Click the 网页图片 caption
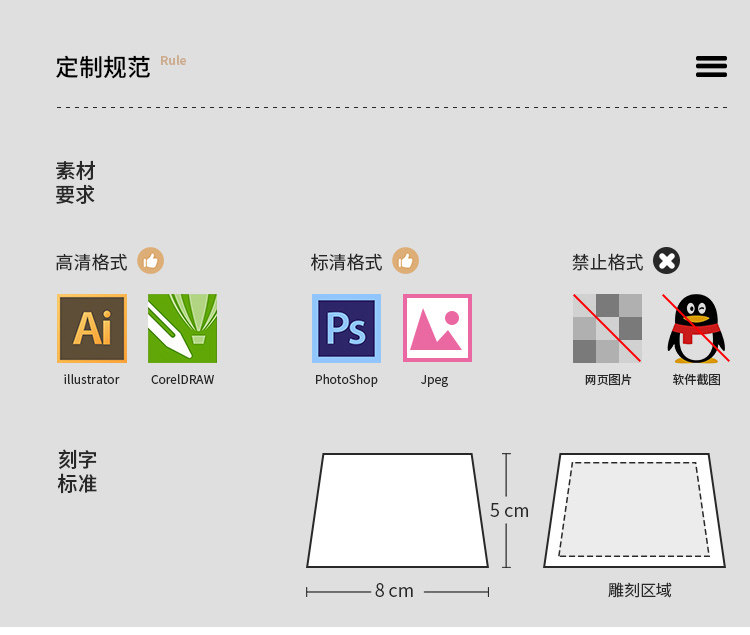The height and width of the screenshot is (635, 750). click(608, 380)
